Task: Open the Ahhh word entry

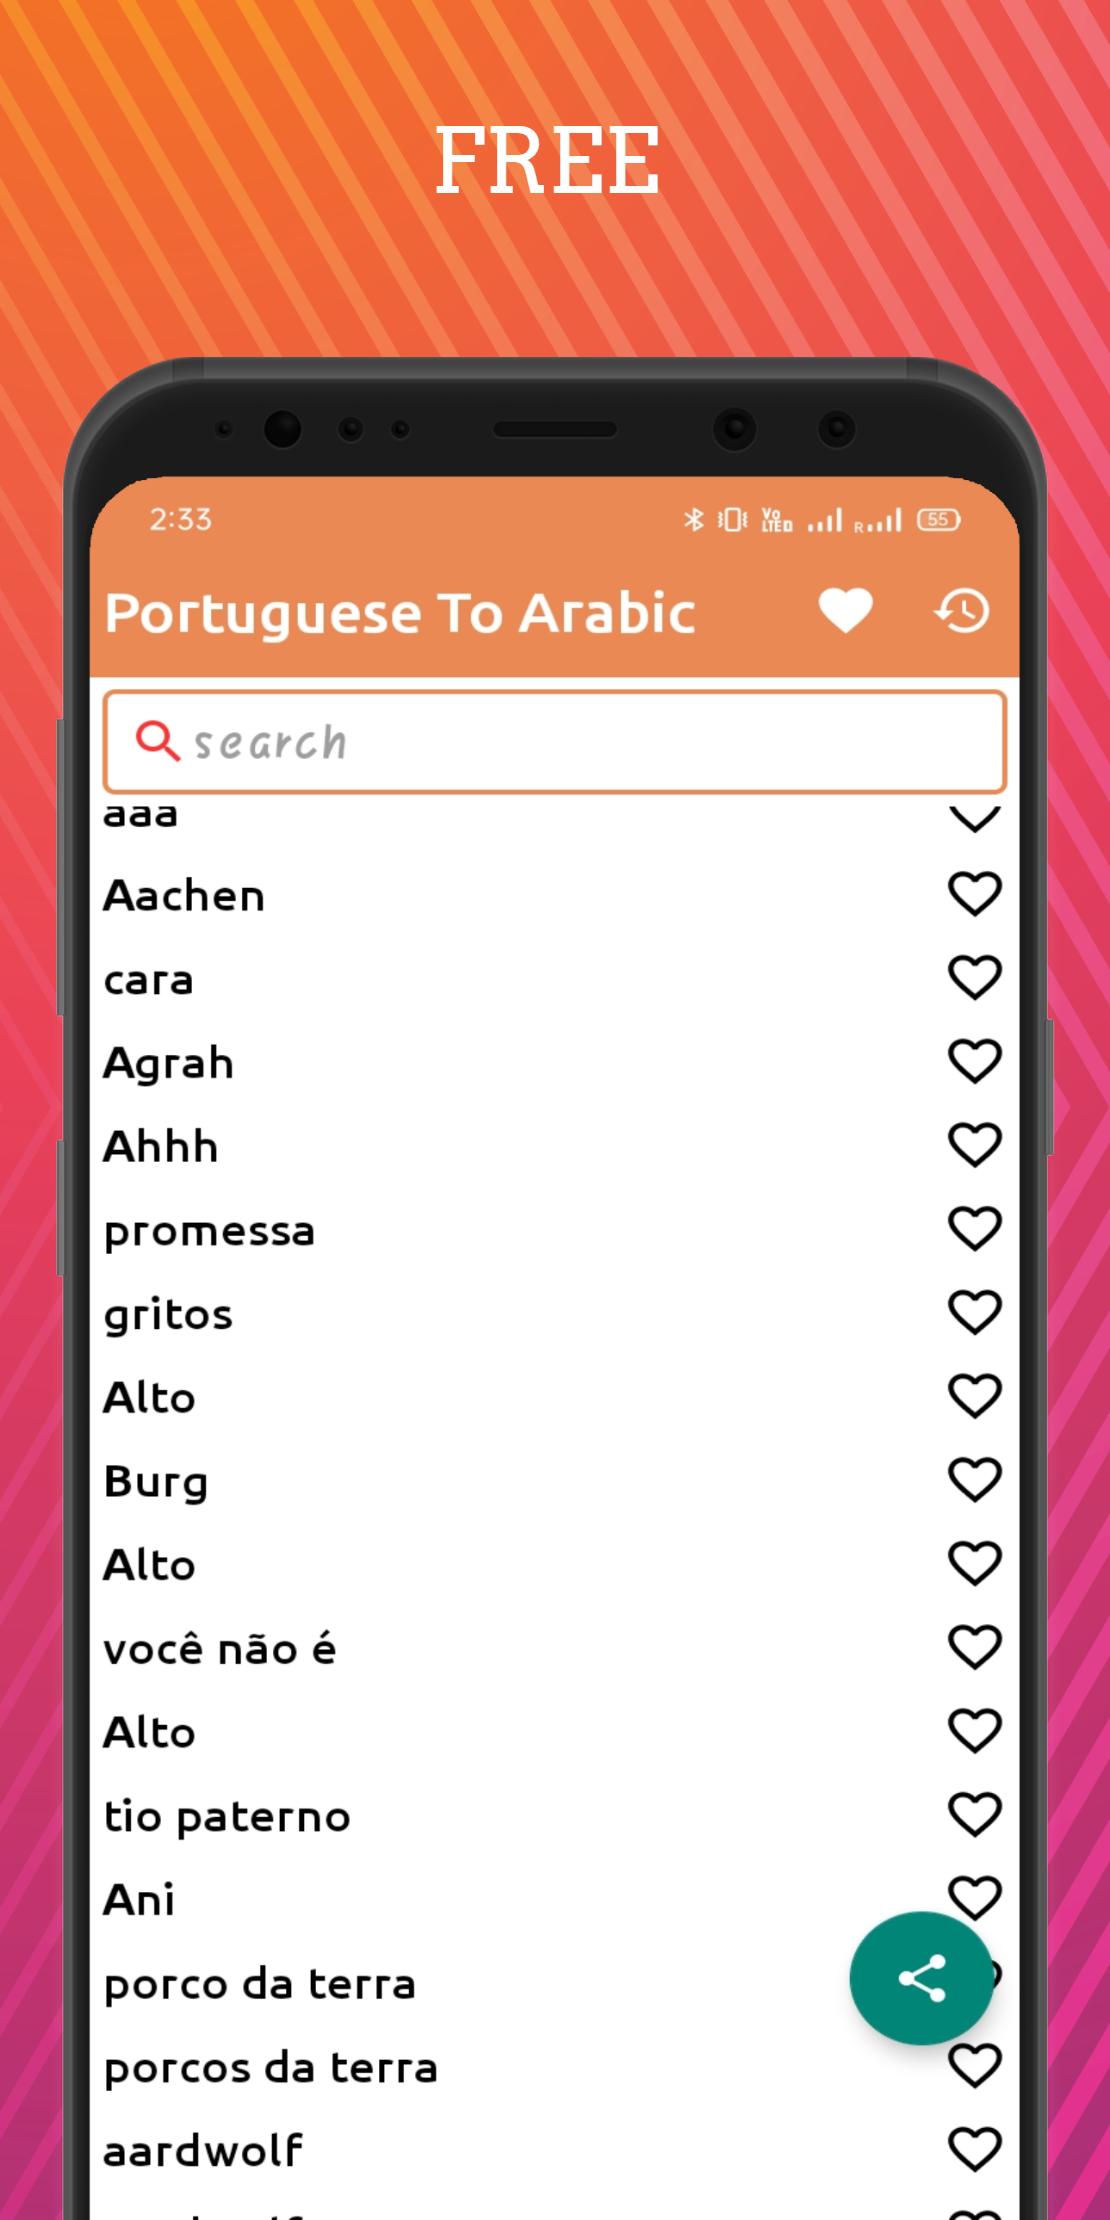Action: (x=160, y=1146)
